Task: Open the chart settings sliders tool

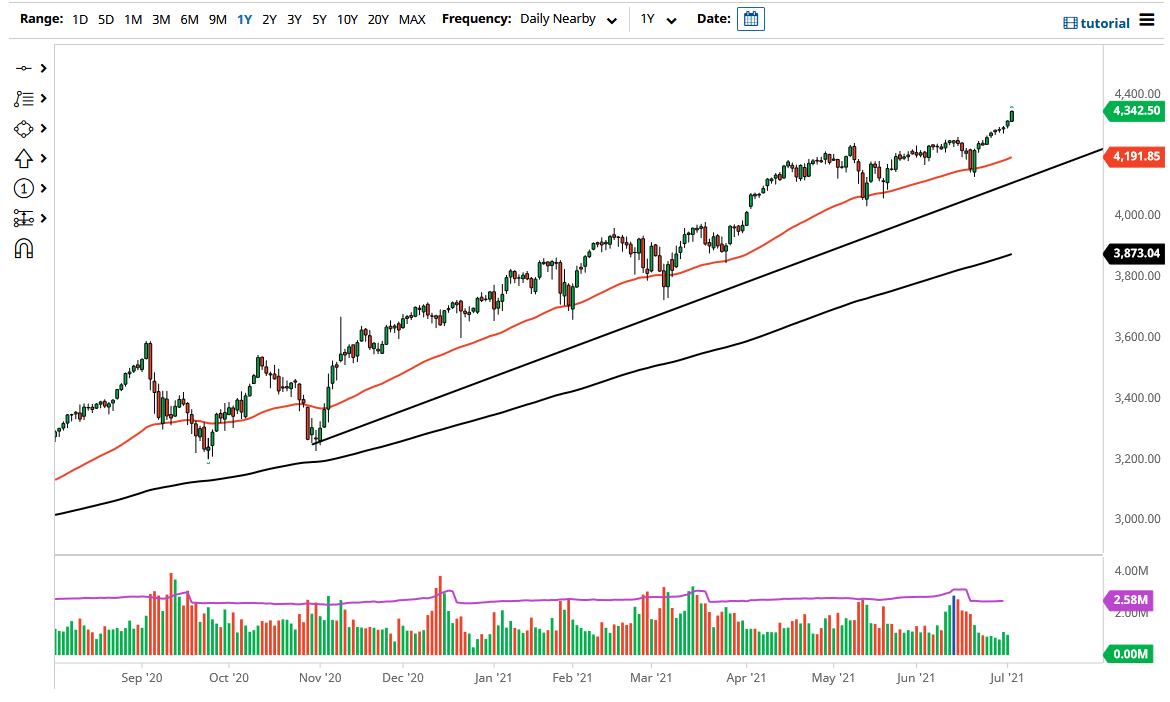Action: (x=25, y=218)
